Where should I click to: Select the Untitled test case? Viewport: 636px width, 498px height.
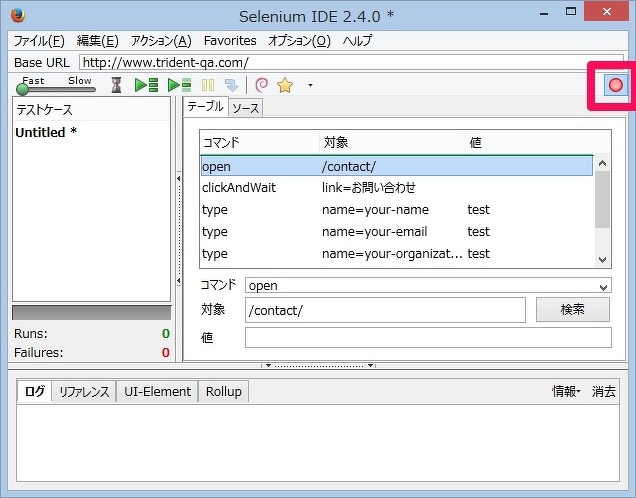tap(46, 132)
